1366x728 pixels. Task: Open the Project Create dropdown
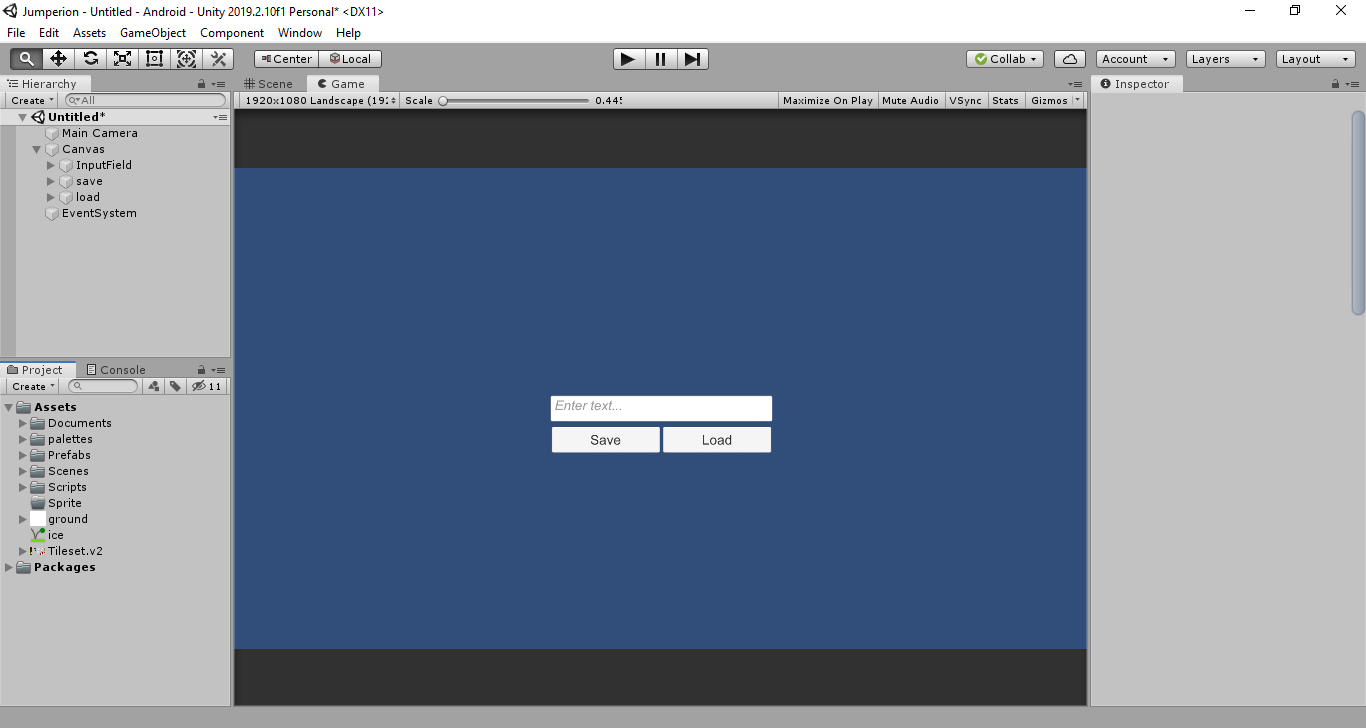[32, 386]
